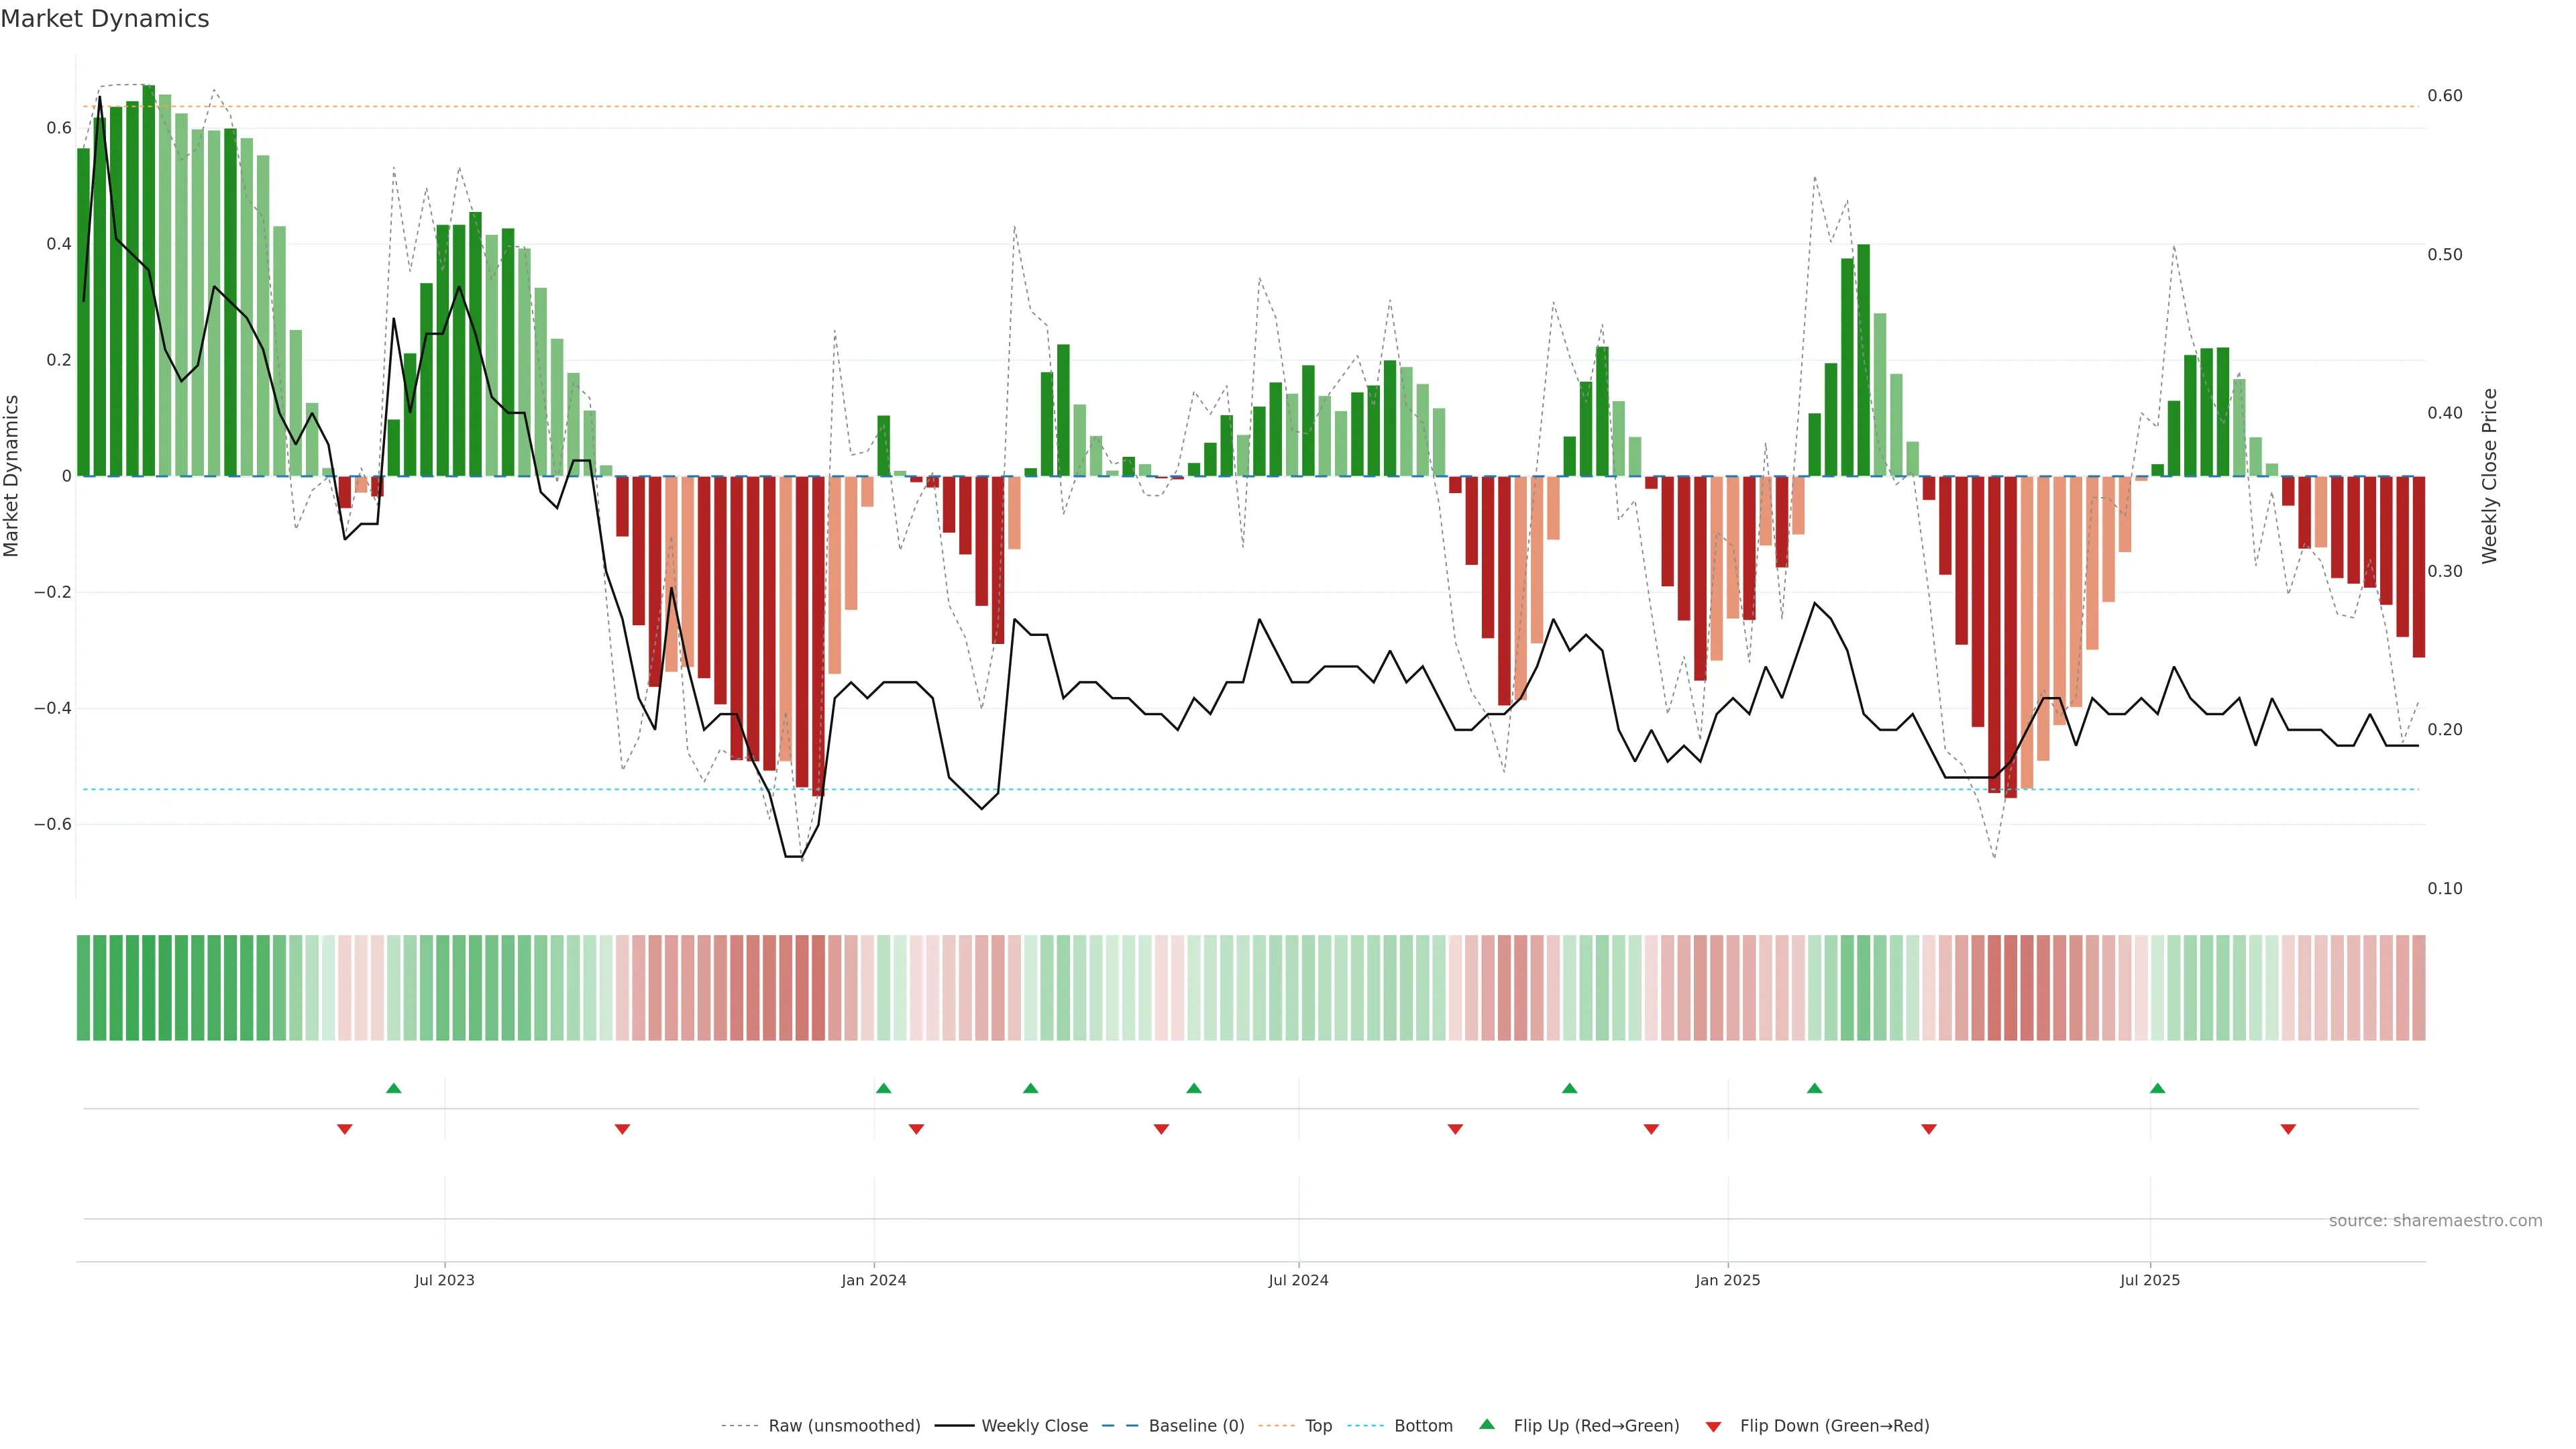The width and height of the screenshot is (2576, 1449).
Task: Toggle the Weekly Close legend entry
Action: click(x=1034, y=1426)
